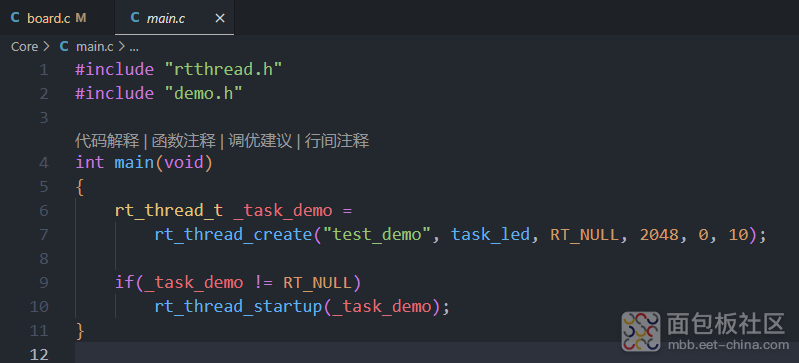Click line number 1 in the gutter
Image resolution: width=799 pixels, height=363 pixels.
[x=44, y=70]
